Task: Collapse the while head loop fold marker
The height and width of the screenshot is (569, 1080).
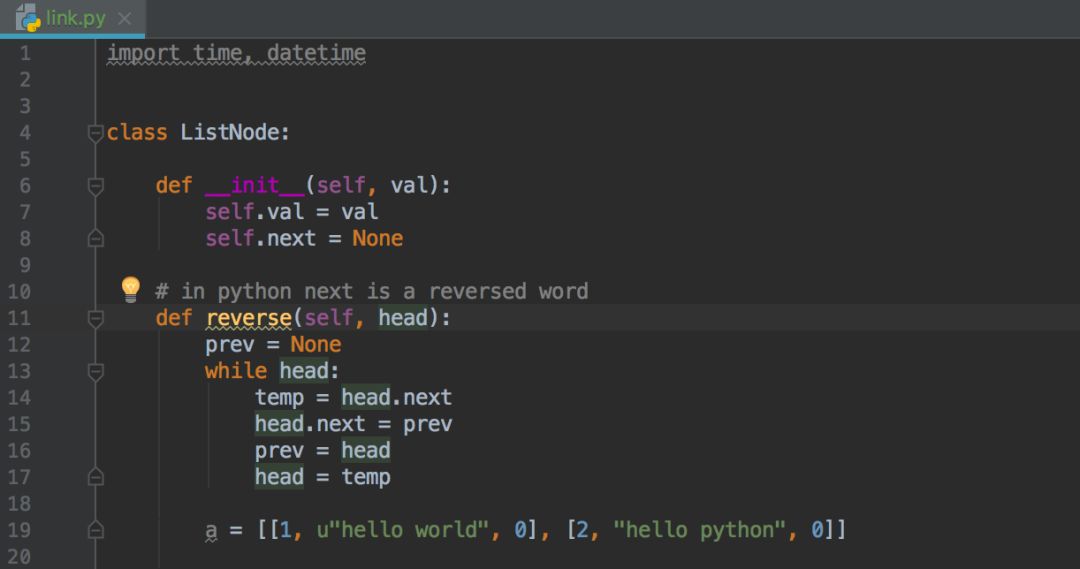Action: pyautogui.click(x=96, y=371)
